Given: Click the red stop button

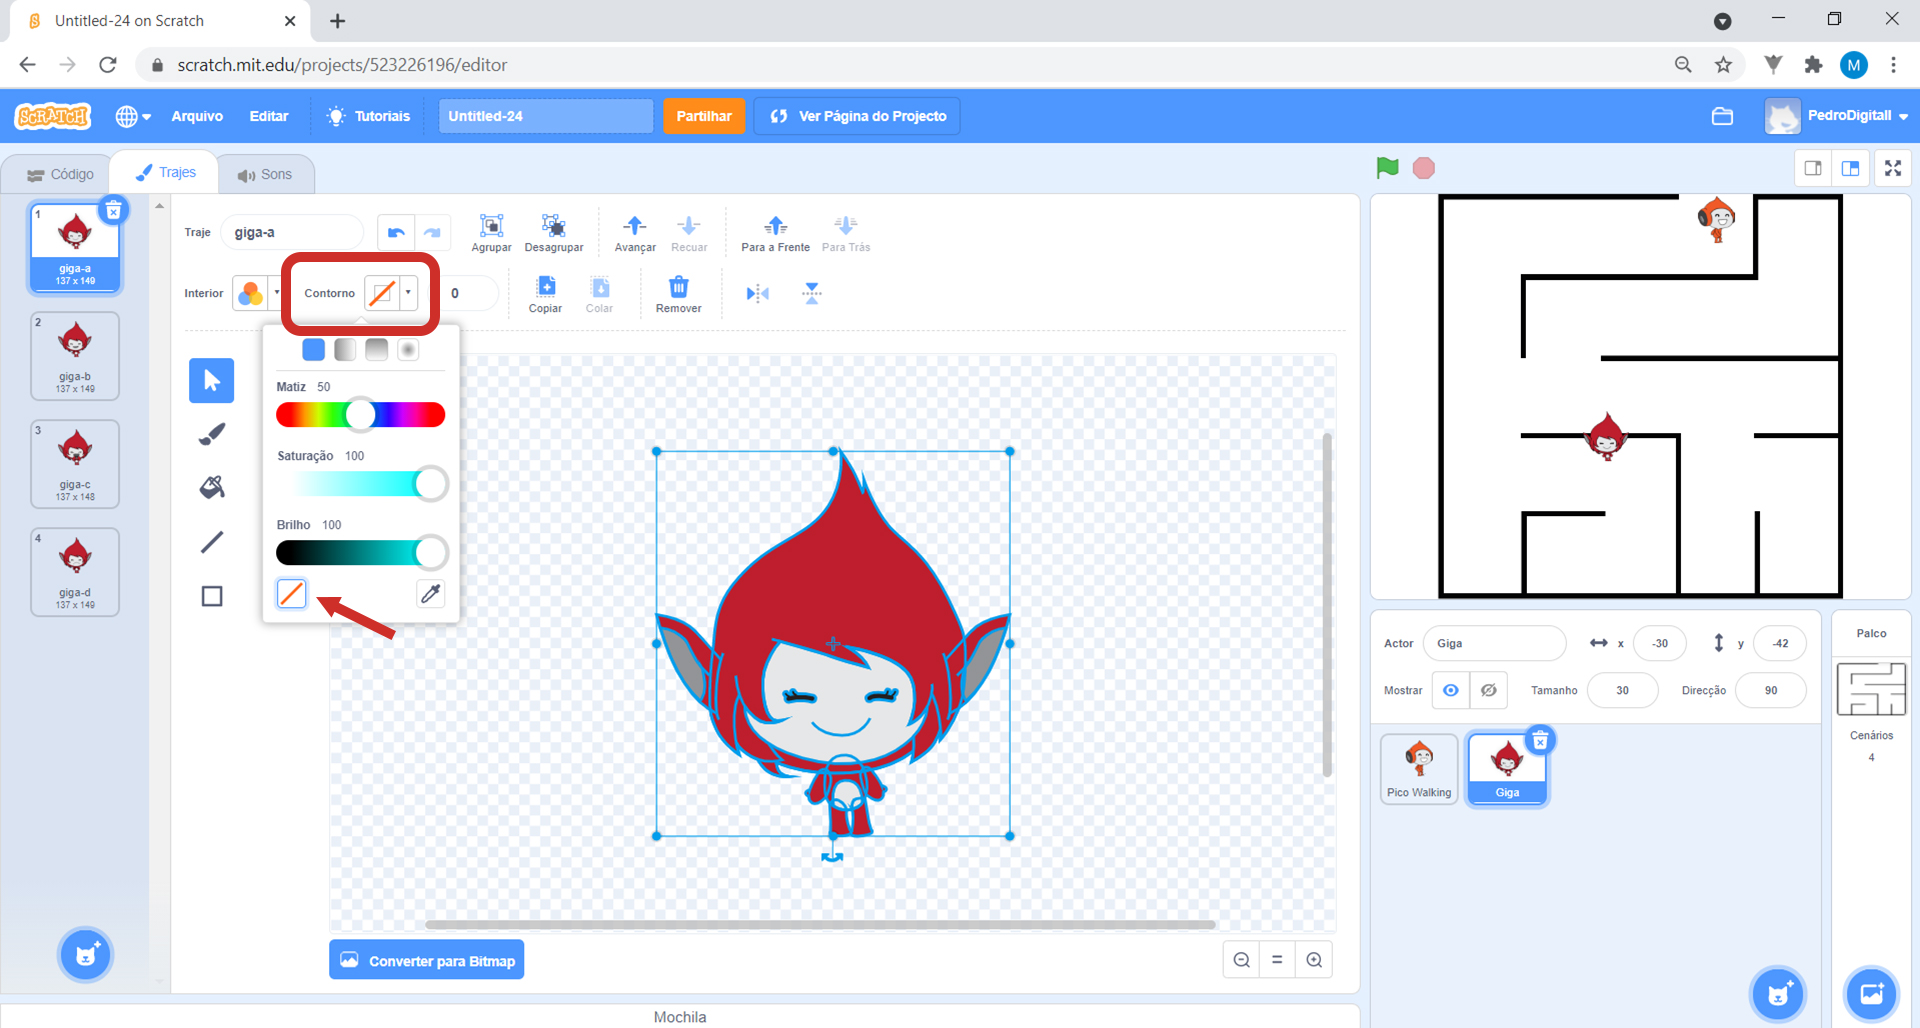Looking at the screenshot, I should 1424,168.
